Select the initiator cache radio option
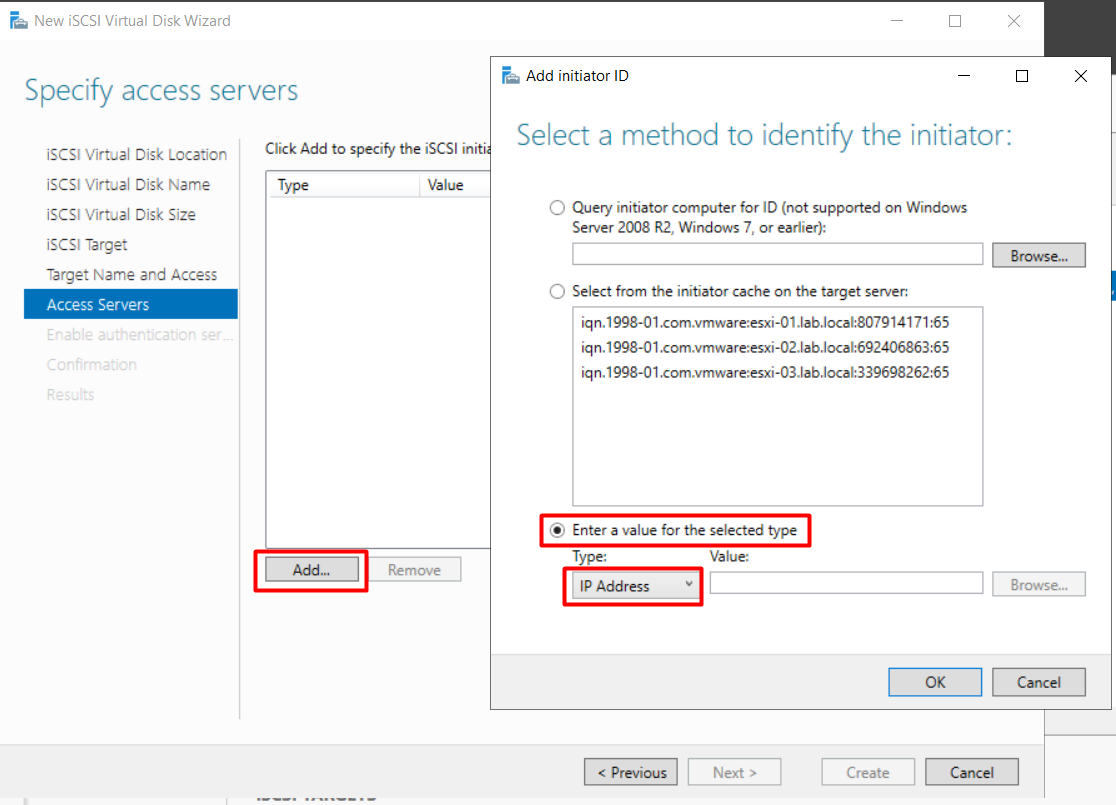Screen dimensions: 1116x805 pos(558,291)
